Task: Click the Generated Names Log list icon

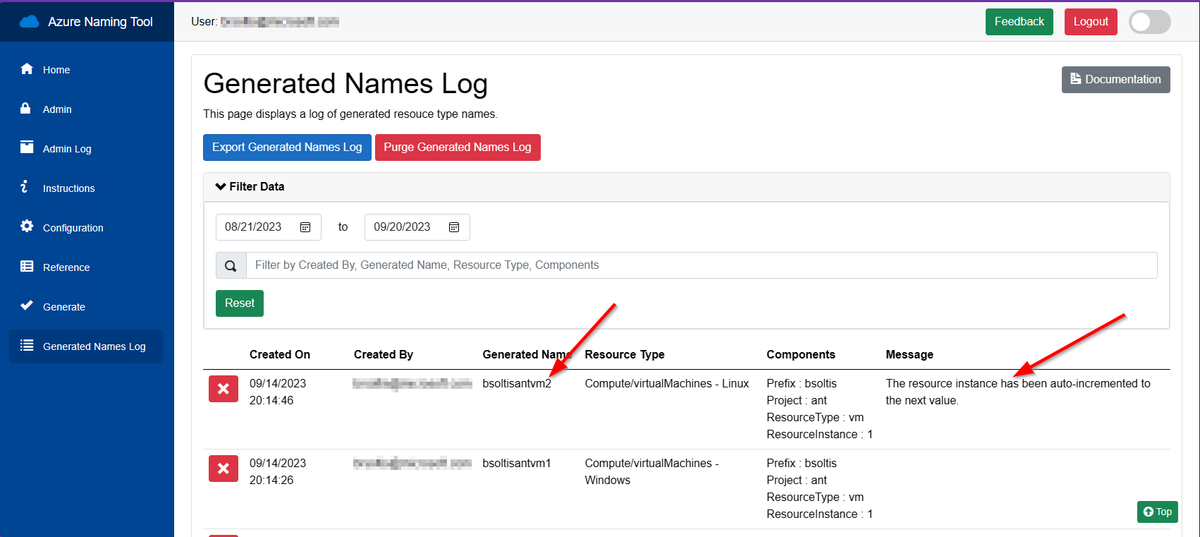Action: 27,346
